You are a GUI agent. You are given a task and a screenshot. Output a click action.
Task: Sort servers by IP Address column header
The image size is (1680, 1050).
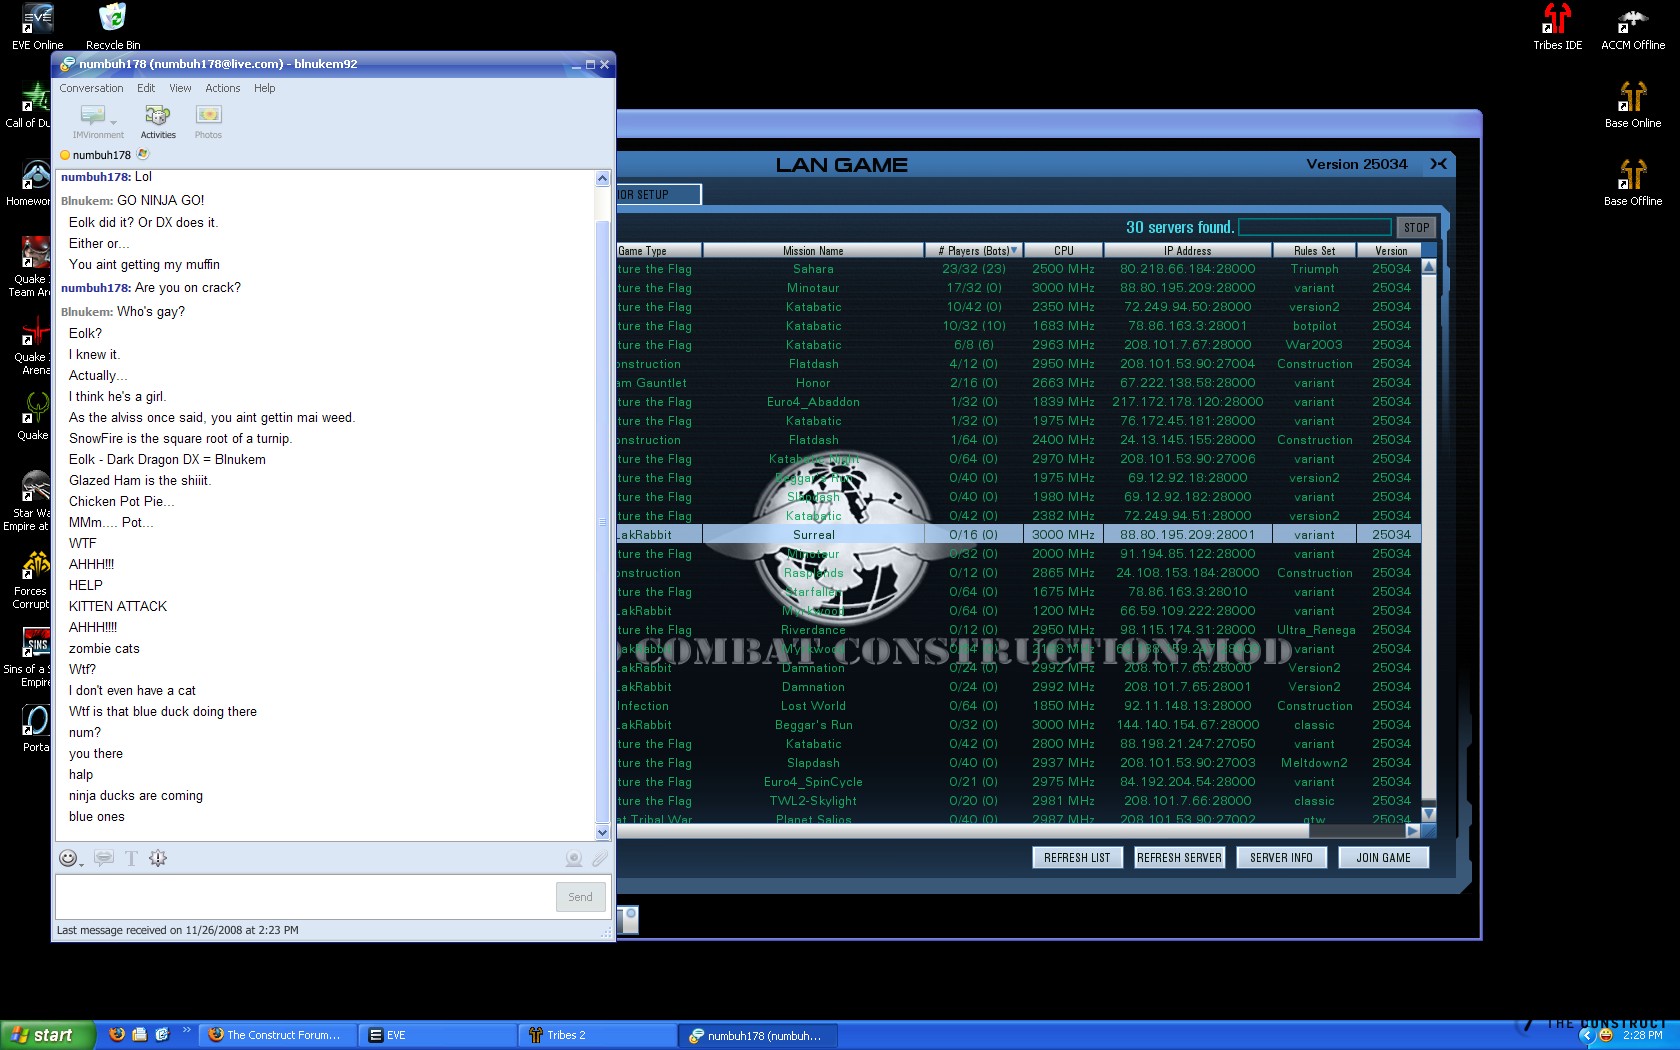pyautogui.click(x=1187, y=250)
